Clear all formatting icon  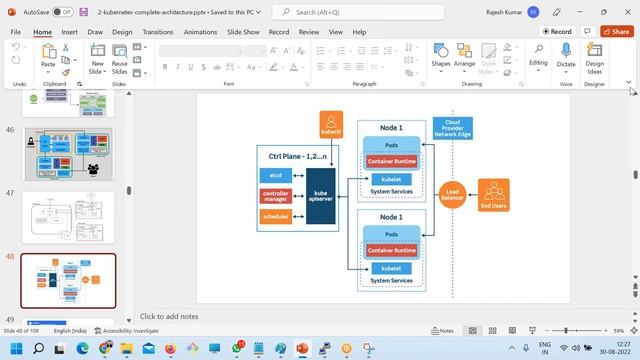[301, 51]
